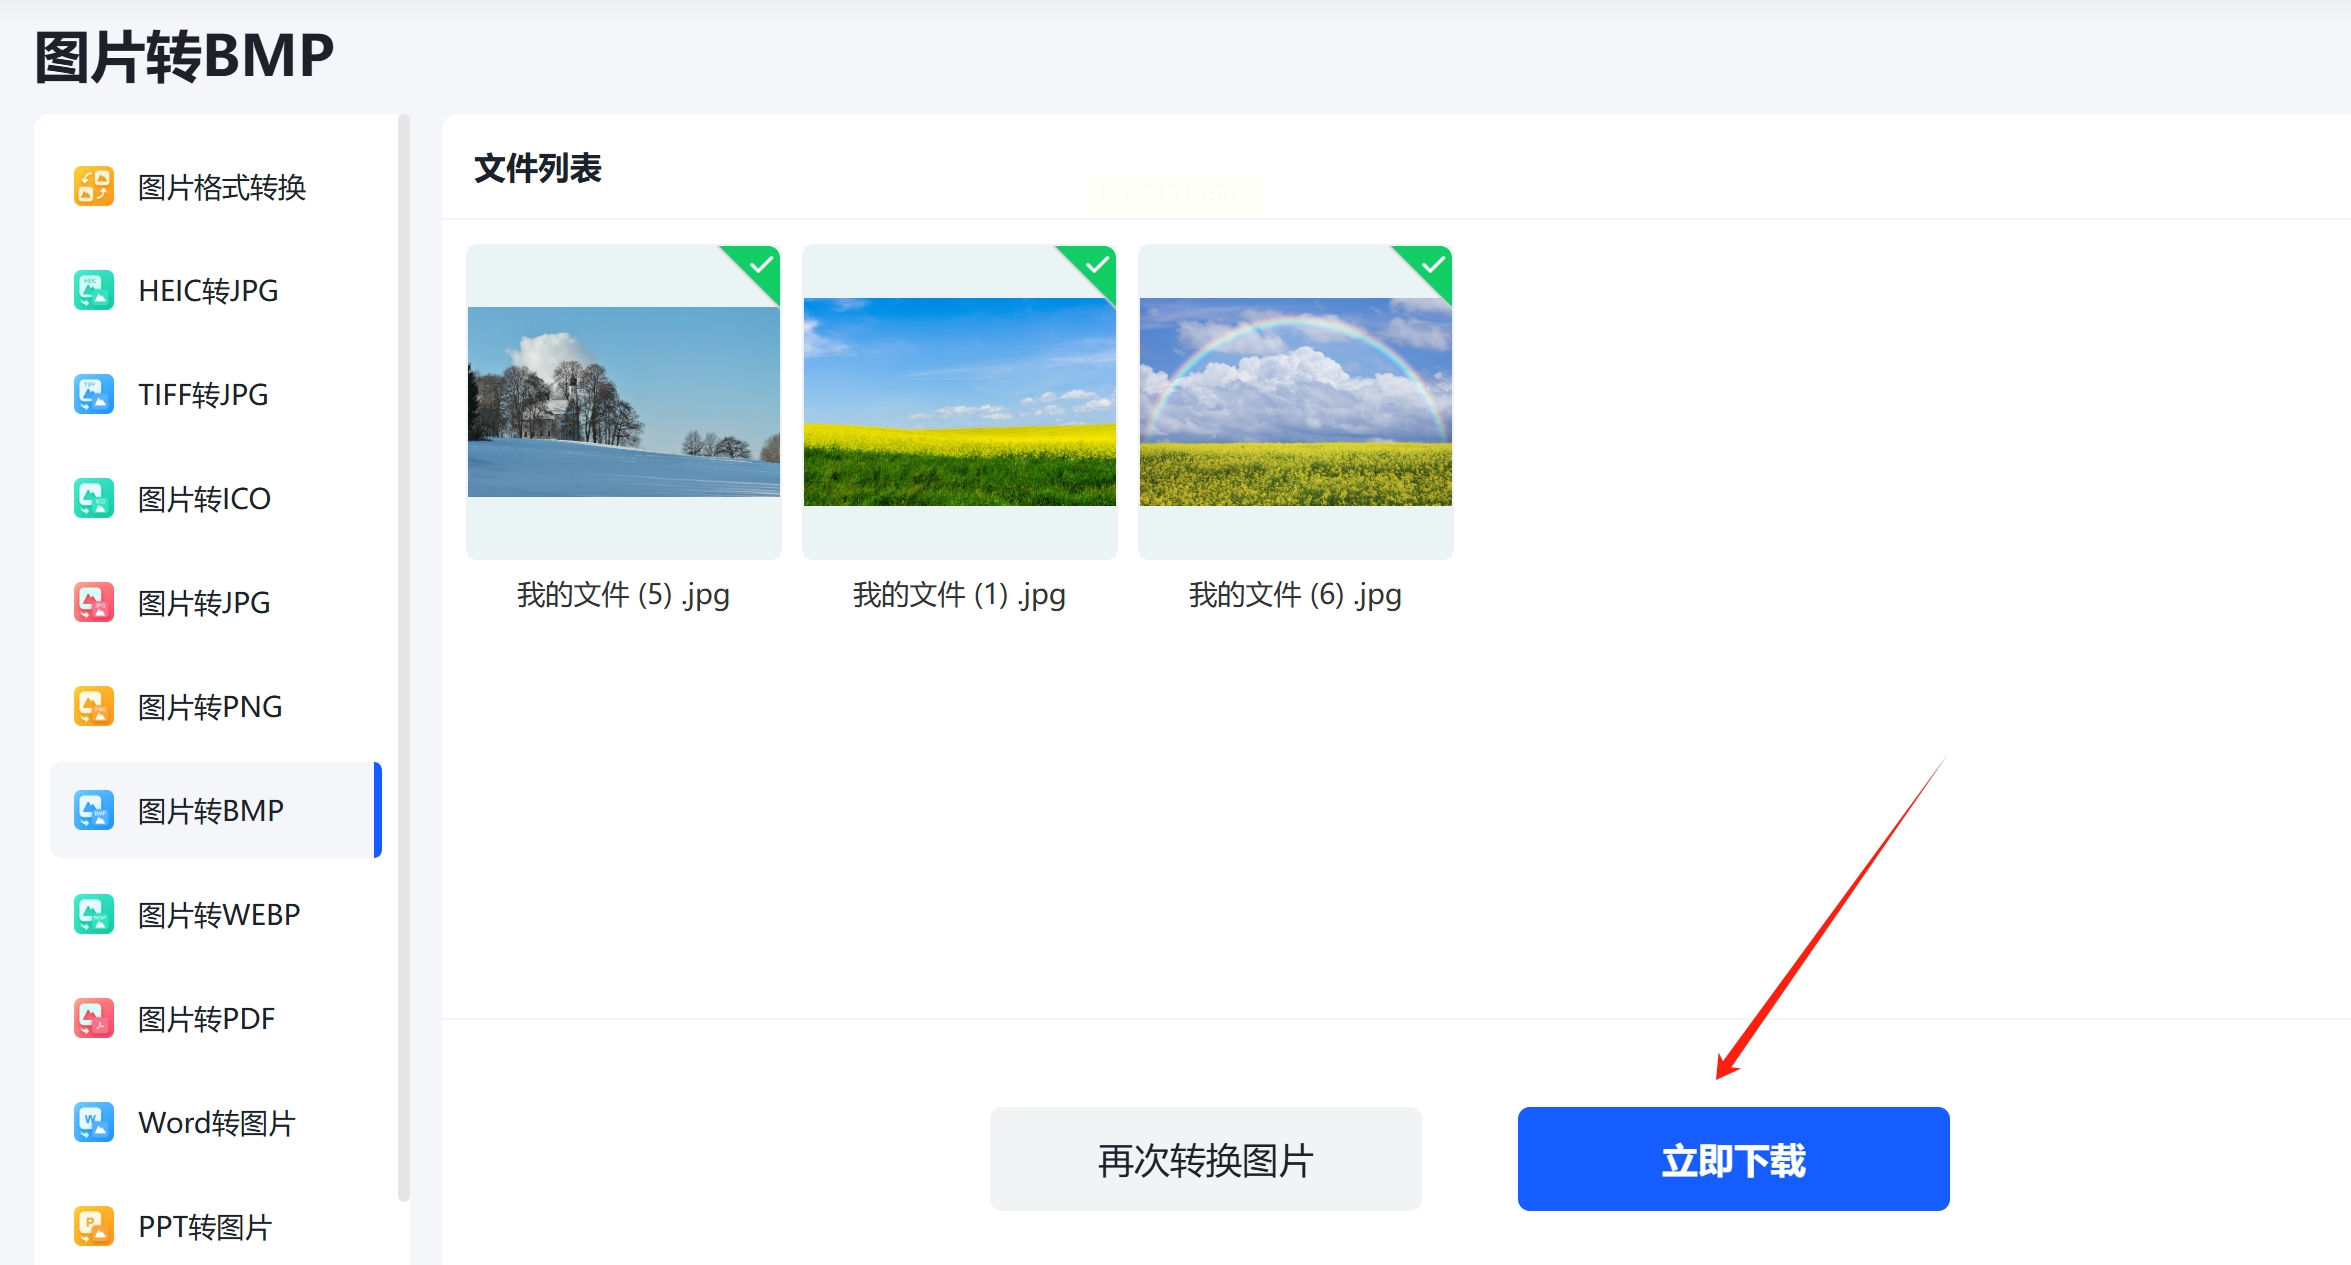Uncheck the green checkmark on 我的文件 (5).jpg
The image size is (2351, 1265).
tap(762, 265)
